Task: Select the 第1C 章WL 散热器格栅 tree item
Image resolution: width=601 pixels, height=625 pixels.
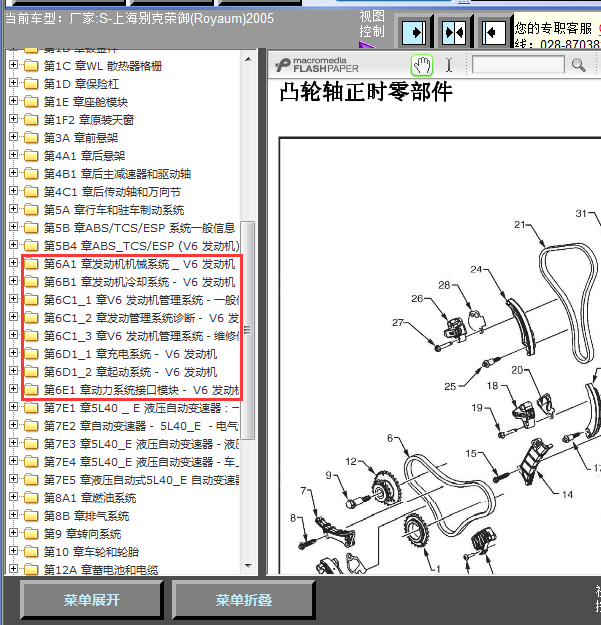Action: click(x=103, y=66)
